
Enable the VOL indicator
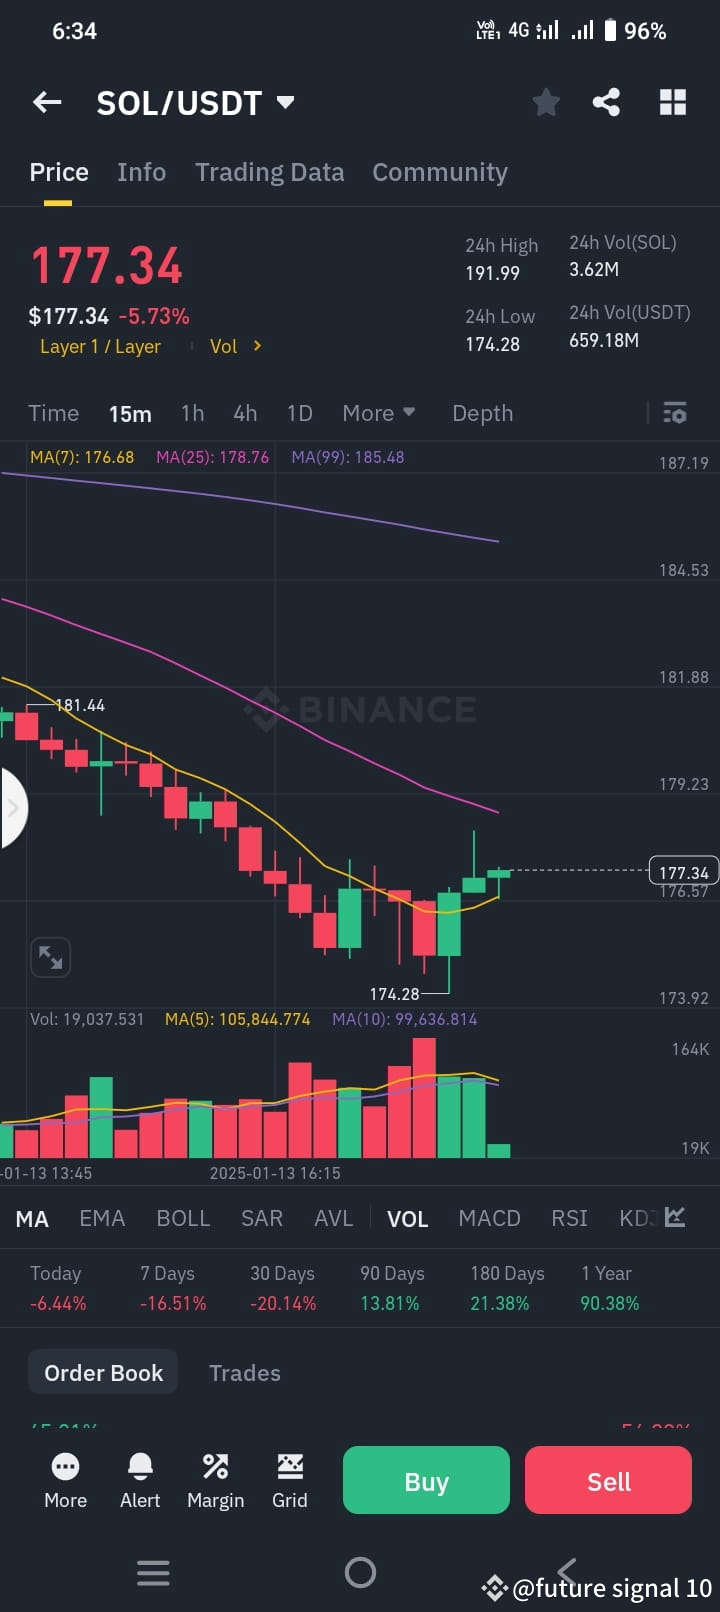pyautogui.click(x=407, y=1218)
